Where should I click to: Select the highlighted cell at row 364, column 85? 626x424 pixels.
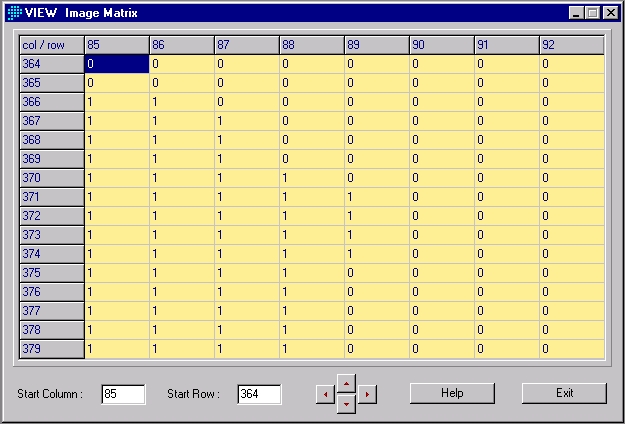pos(117,64)
